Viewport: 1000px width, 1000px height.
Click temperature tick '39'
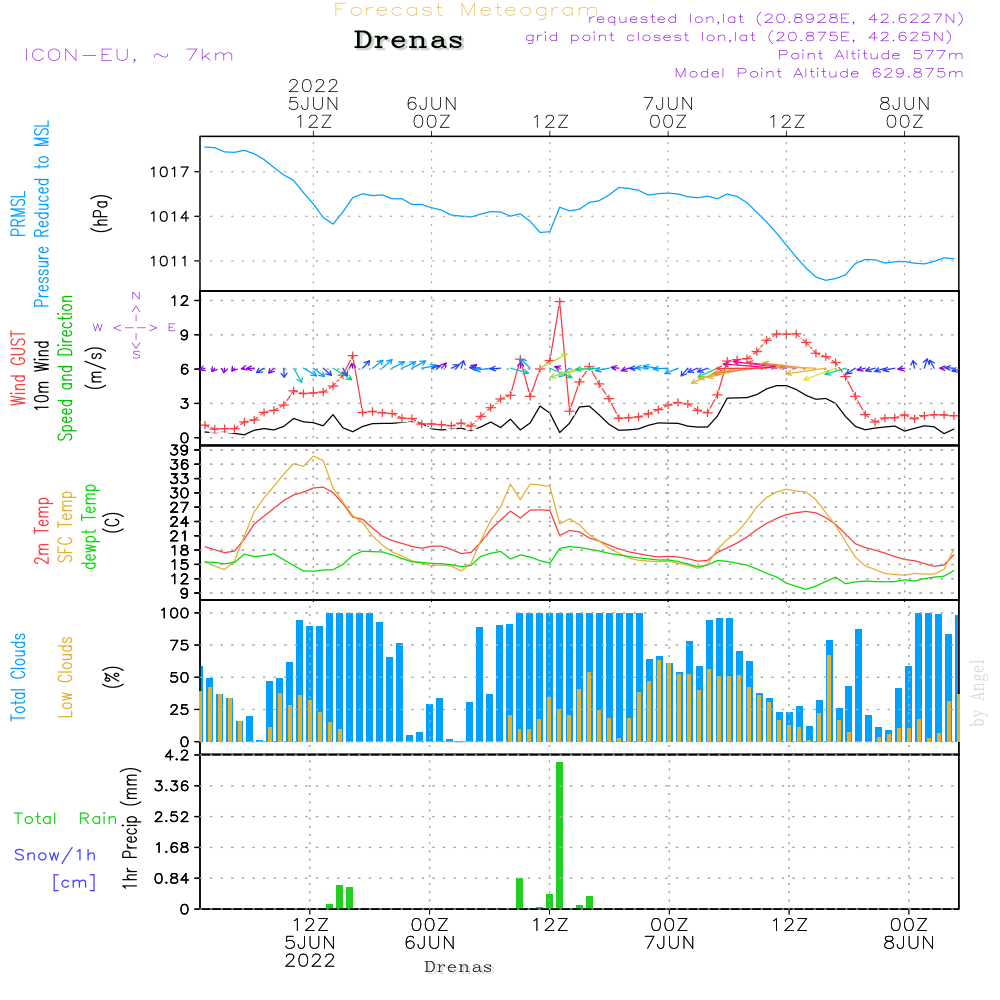click(x=180, y=450)
